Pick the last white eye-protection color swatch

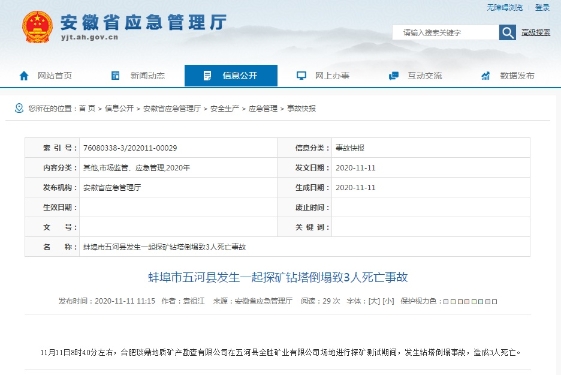point(494,301)
